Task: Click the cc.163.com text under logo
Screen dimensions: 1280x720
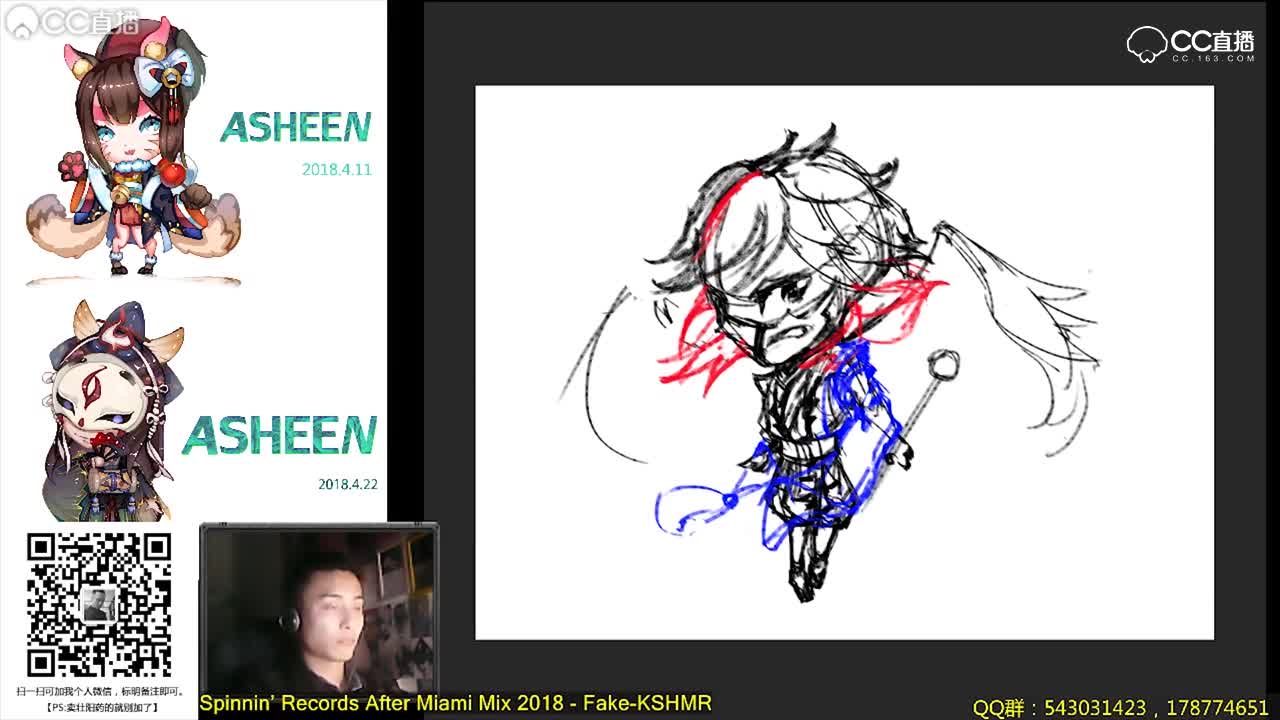Action: pyautogui.click(x=1213, y=59)
